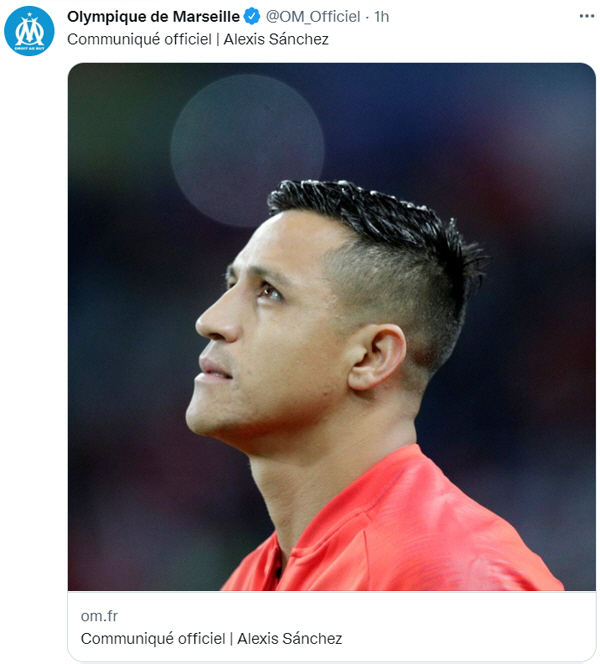Click Alexis Sánchez in the tweet text

pyautogui.click(x=276, y=39)
